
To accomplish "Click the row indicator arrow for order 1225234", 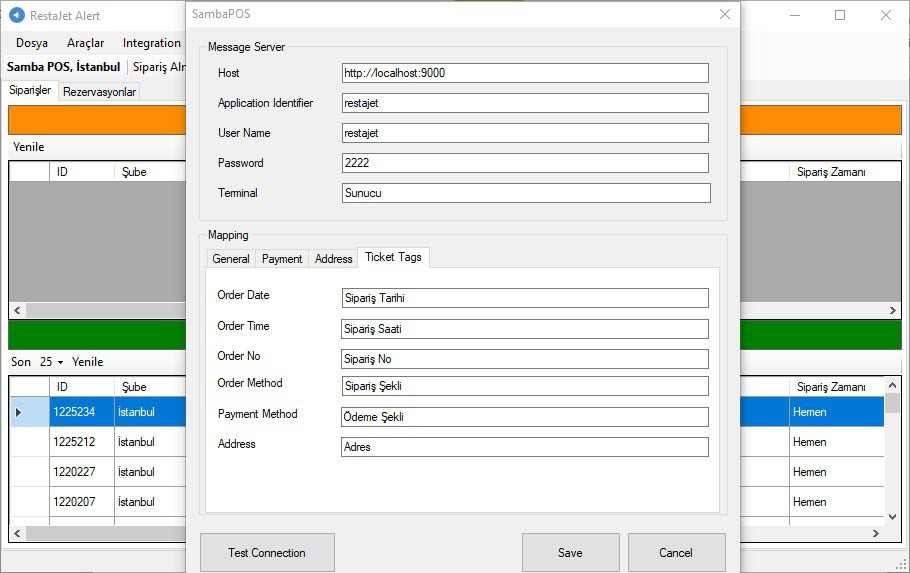I will pos(19,412).
